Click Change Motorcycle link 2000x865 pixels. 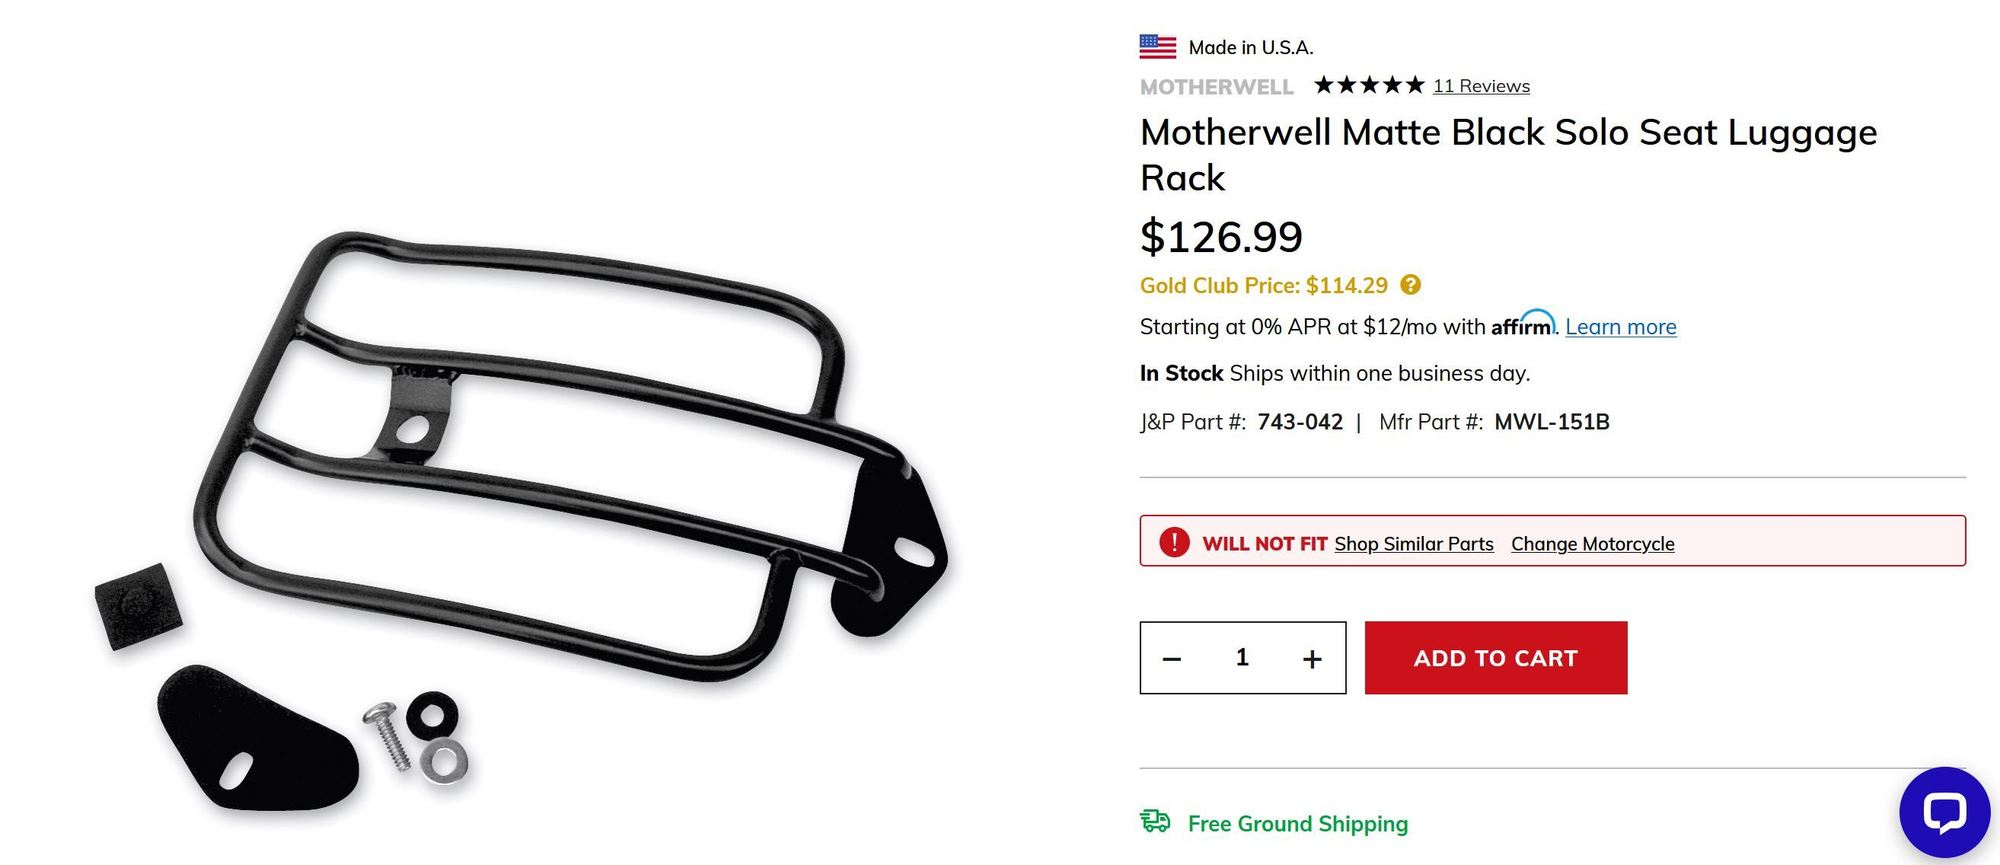point(1592,544)
